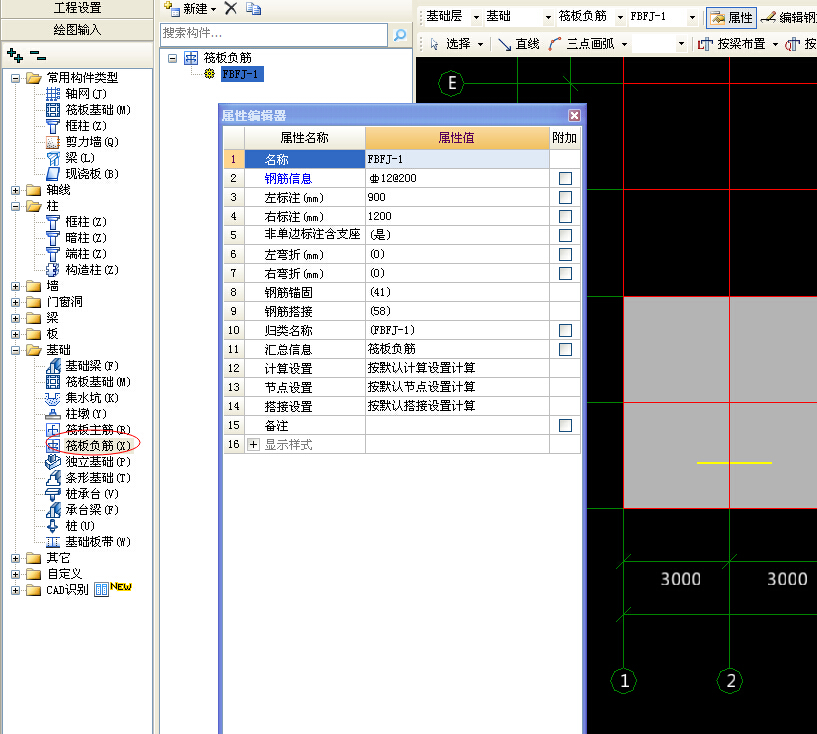Image resolution: width=817 pixels, height=734 pixels.
Task: Toggle 附加 checkbox for 非单边标注含支座 row
Action: click(x=565, y=235)
